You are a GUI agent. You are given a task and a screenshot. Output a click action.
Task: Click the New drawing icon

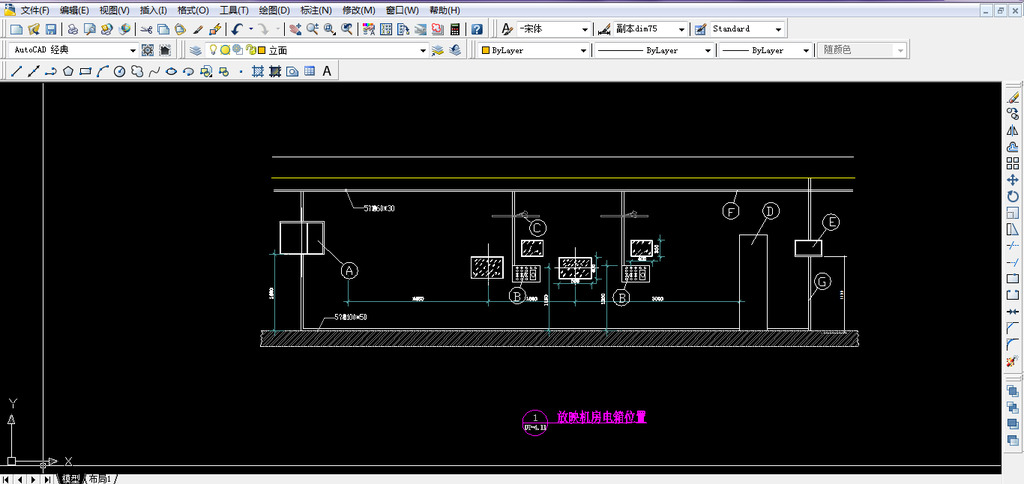tap(16, 29)
